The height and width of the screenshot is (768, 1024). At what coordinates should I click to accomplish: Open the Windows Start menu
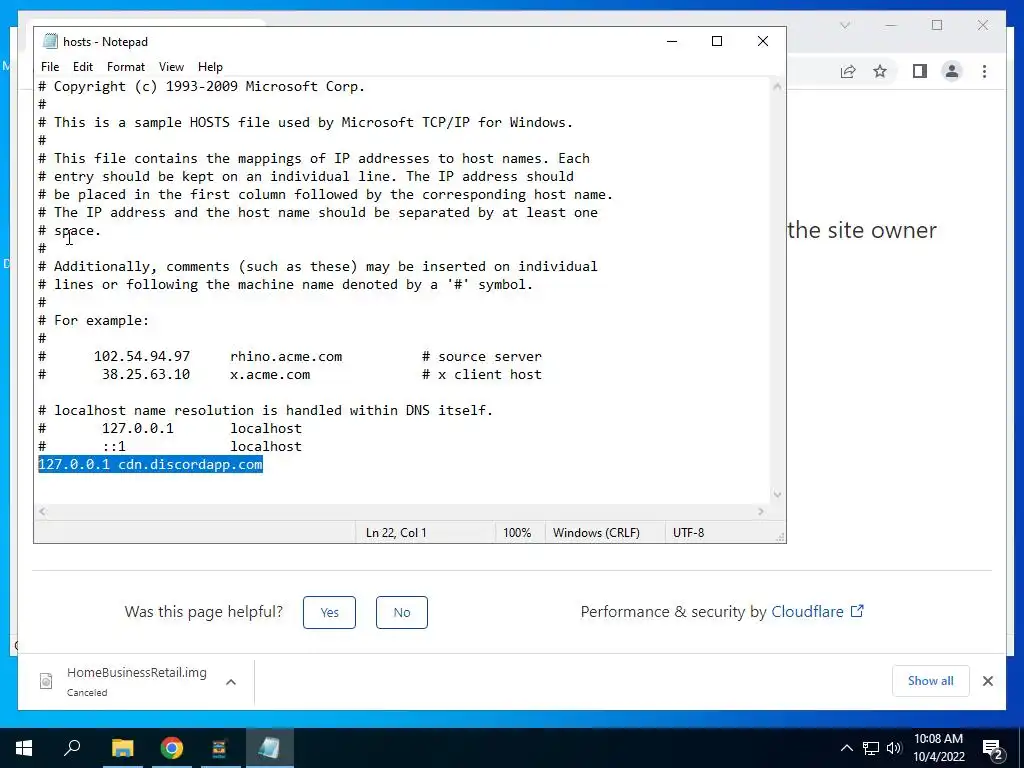pyautogui.click(x=24, y=748)
